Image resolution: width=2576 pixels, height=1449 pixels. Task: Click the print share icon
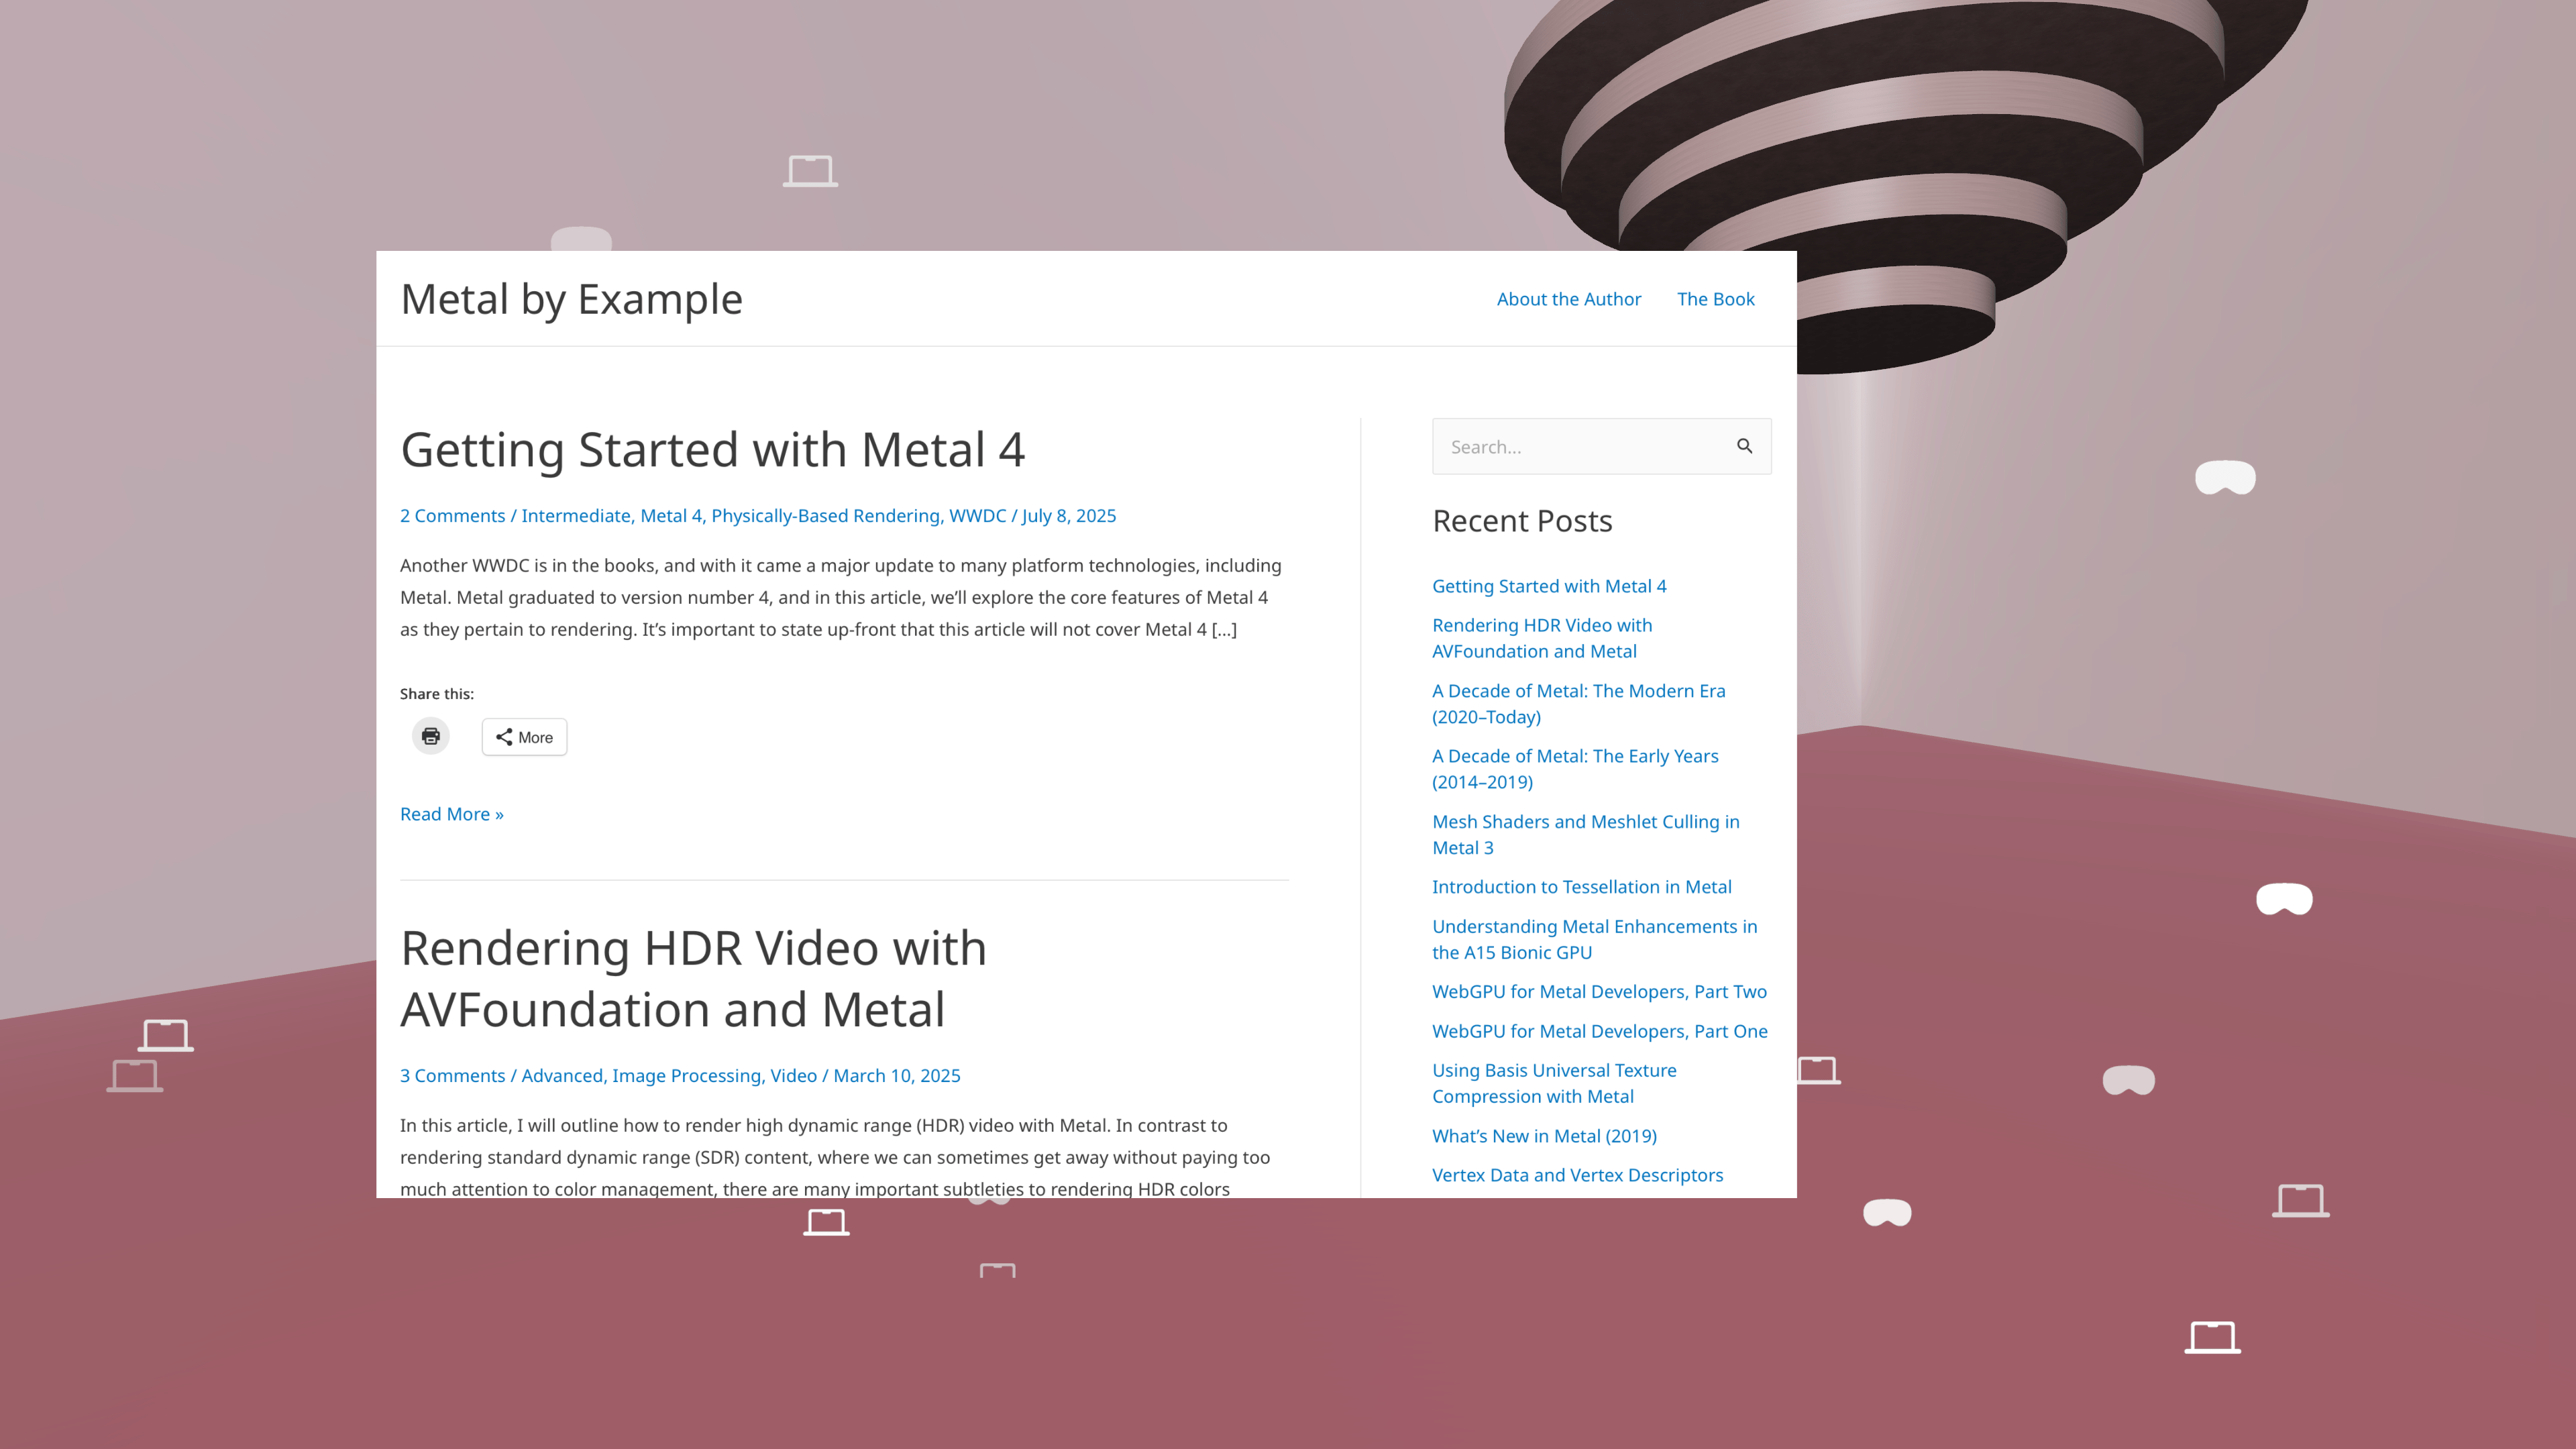(431, 736)
